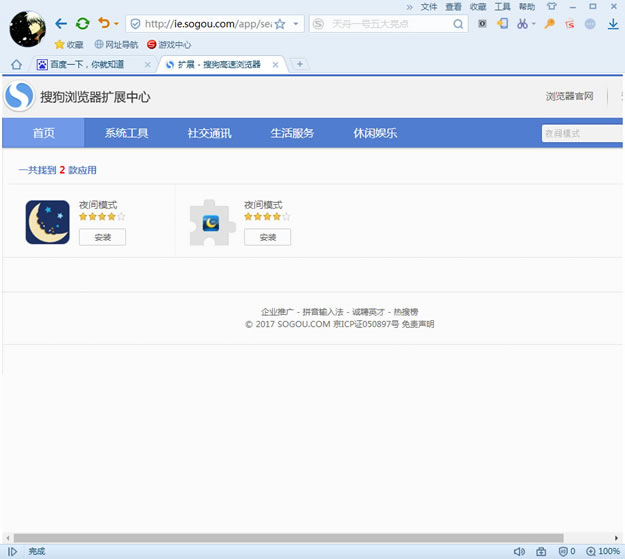Click the orange undo closed page icon
The image size is (625, 559).
[104, 23]
